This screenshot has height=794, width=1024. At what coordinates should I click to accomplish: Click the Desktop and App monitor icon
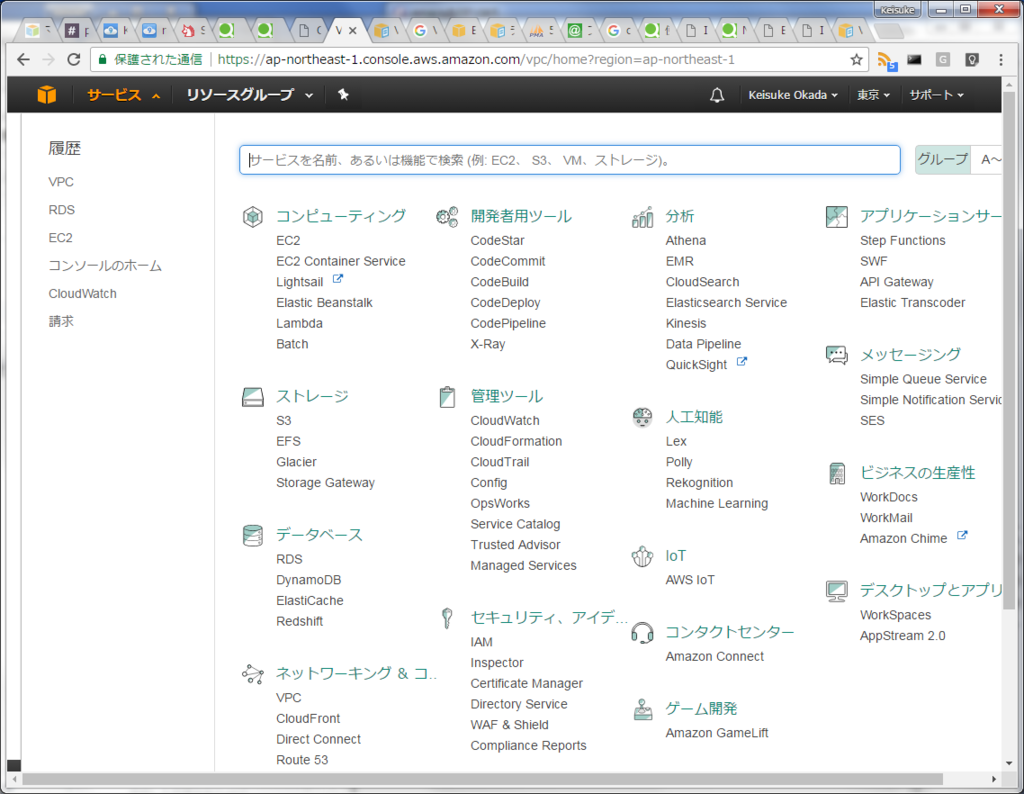pos(837,591)
